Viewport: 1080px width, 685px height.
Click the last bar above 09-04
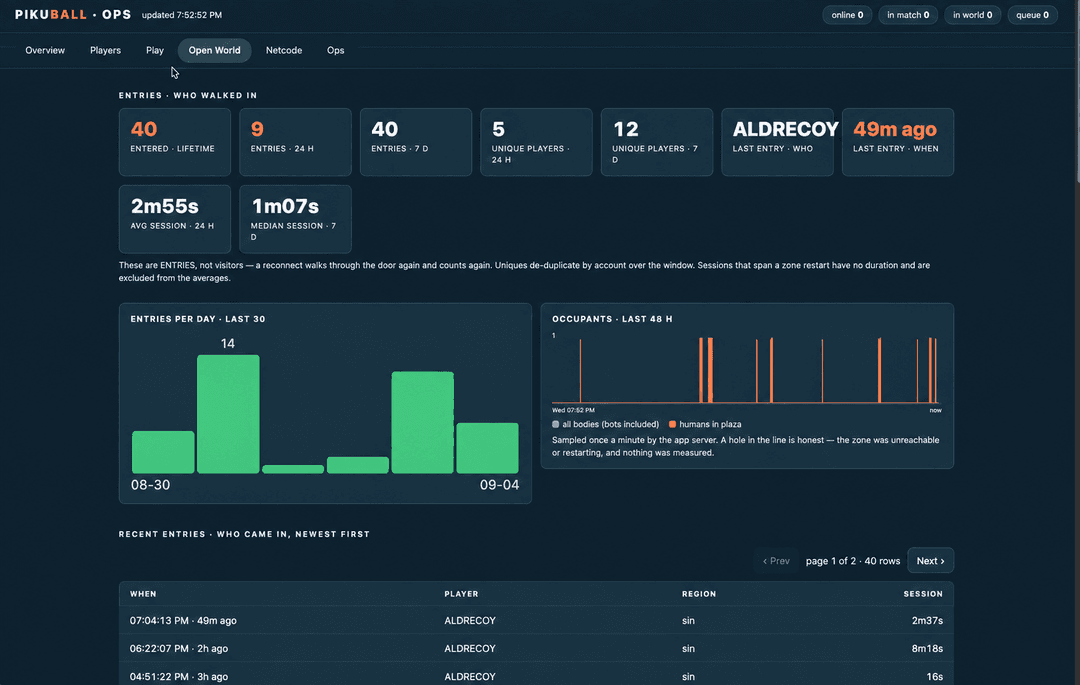[488, 447]
